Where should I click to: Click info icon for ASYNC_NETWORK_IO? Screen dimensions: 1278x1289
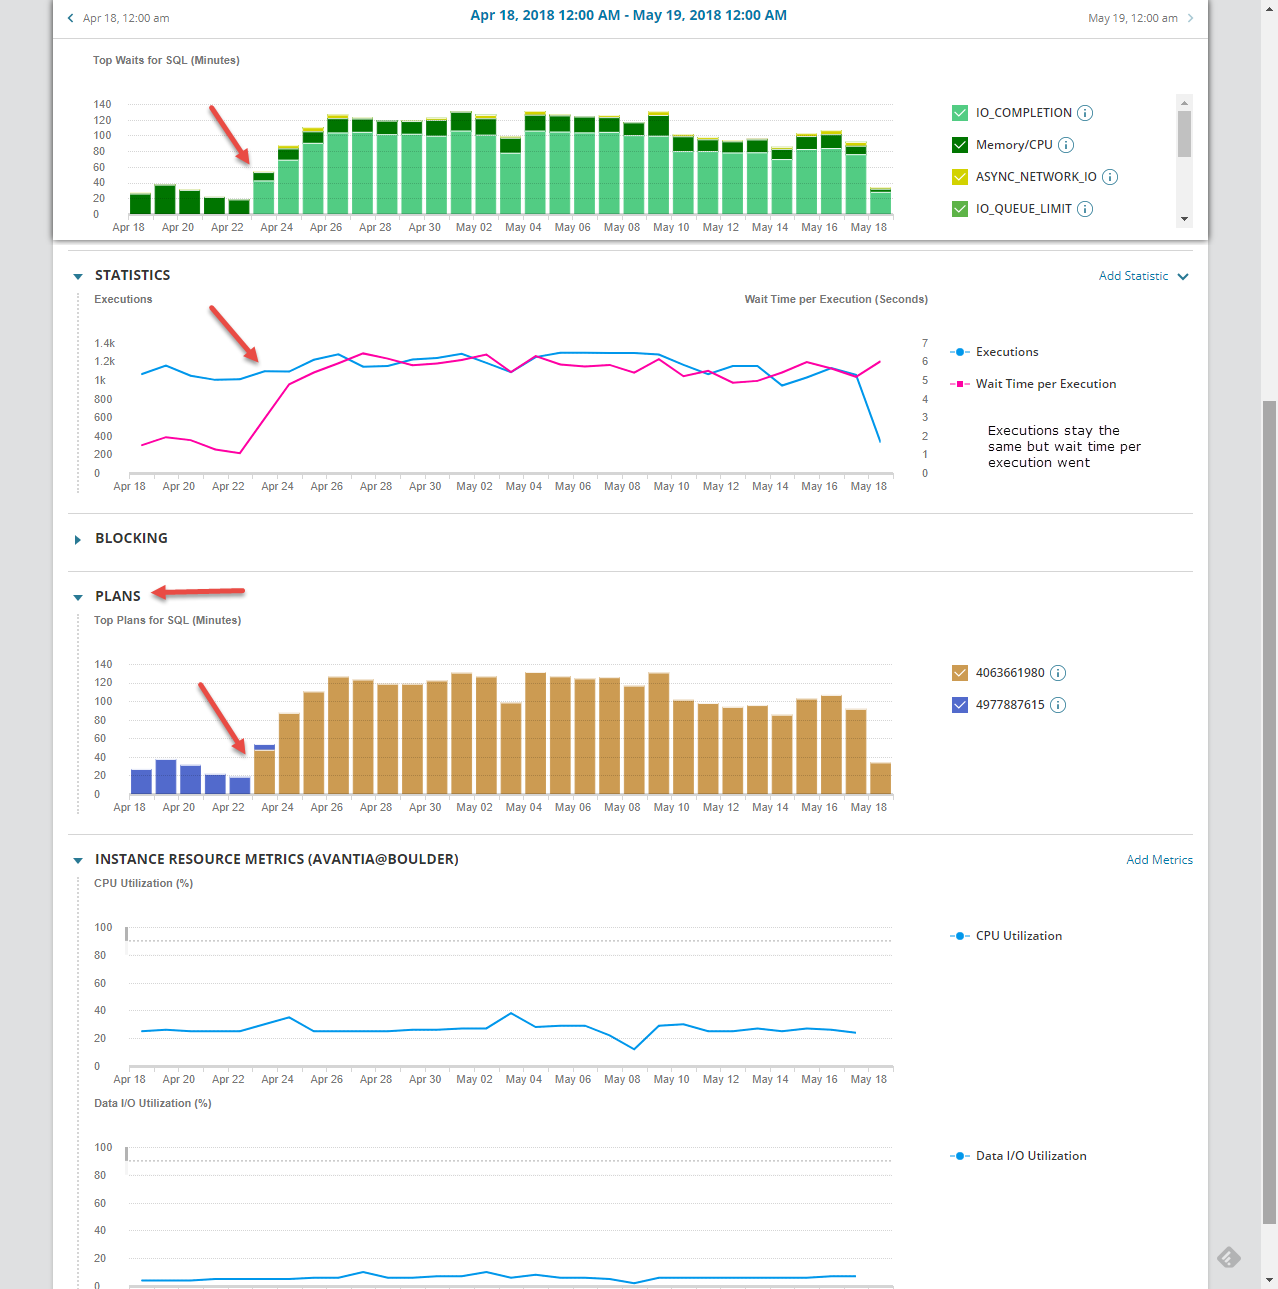(1110, 177)
